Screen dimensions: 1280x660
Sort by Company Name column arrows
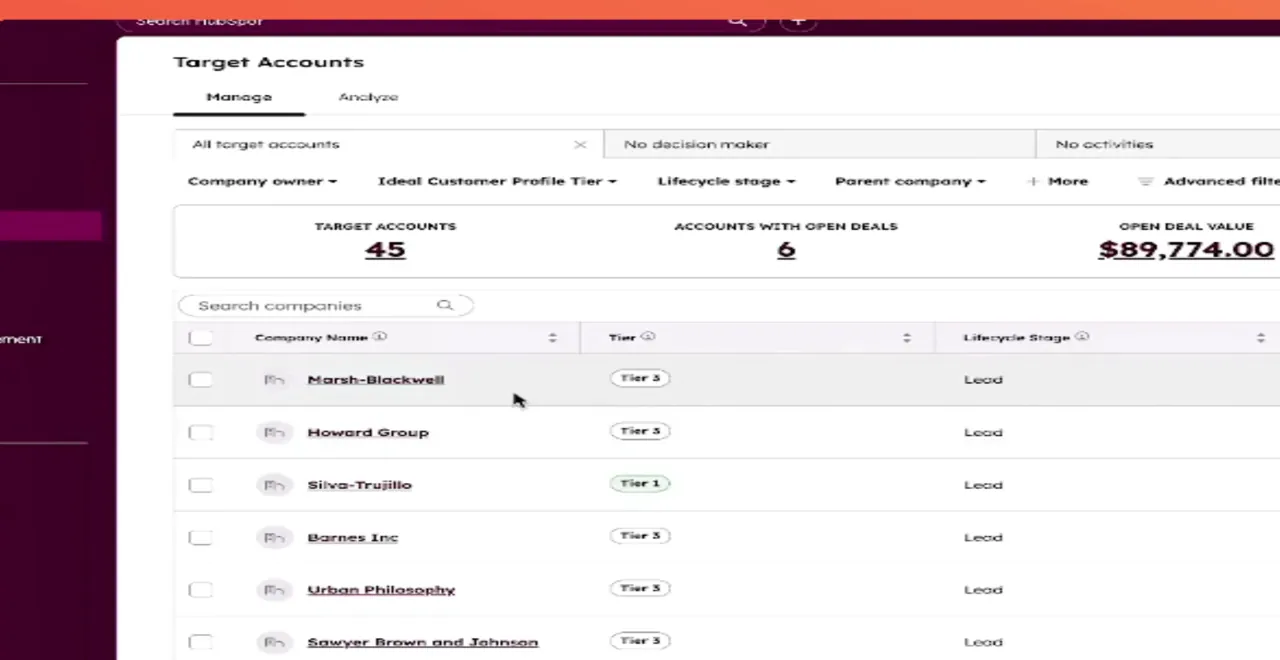[x=552, y=338]
